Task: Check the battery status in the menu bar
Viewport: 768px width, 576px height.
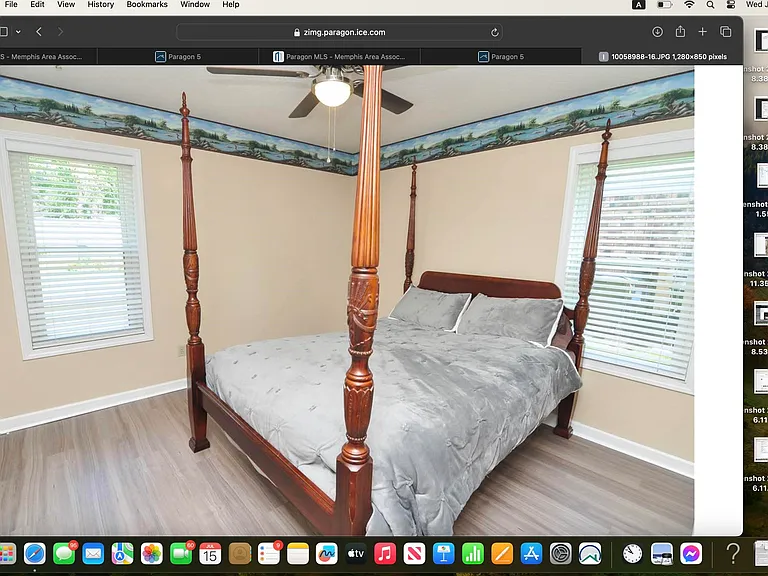Action: tap(664, 5)
